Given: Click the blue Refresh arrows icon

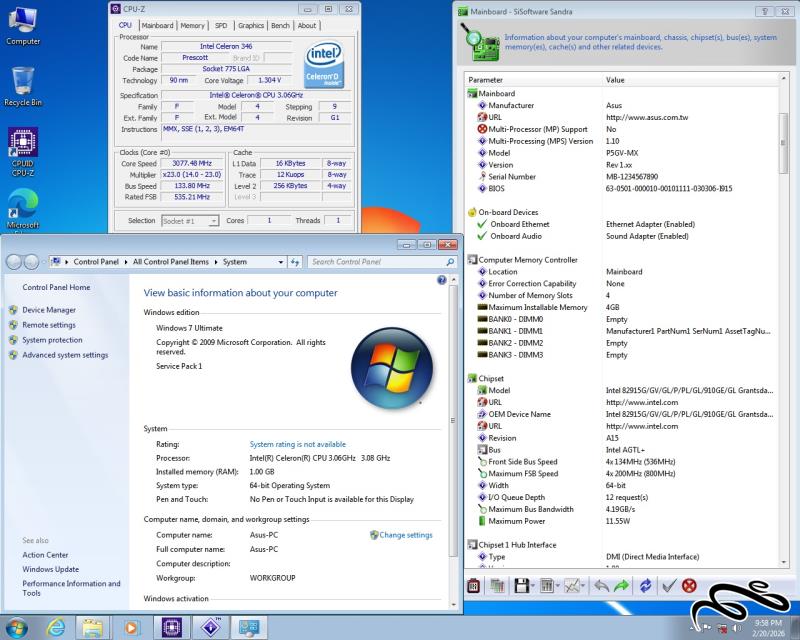Looking at the screenshot, I should pyautogui.click(x=645, y=586).
